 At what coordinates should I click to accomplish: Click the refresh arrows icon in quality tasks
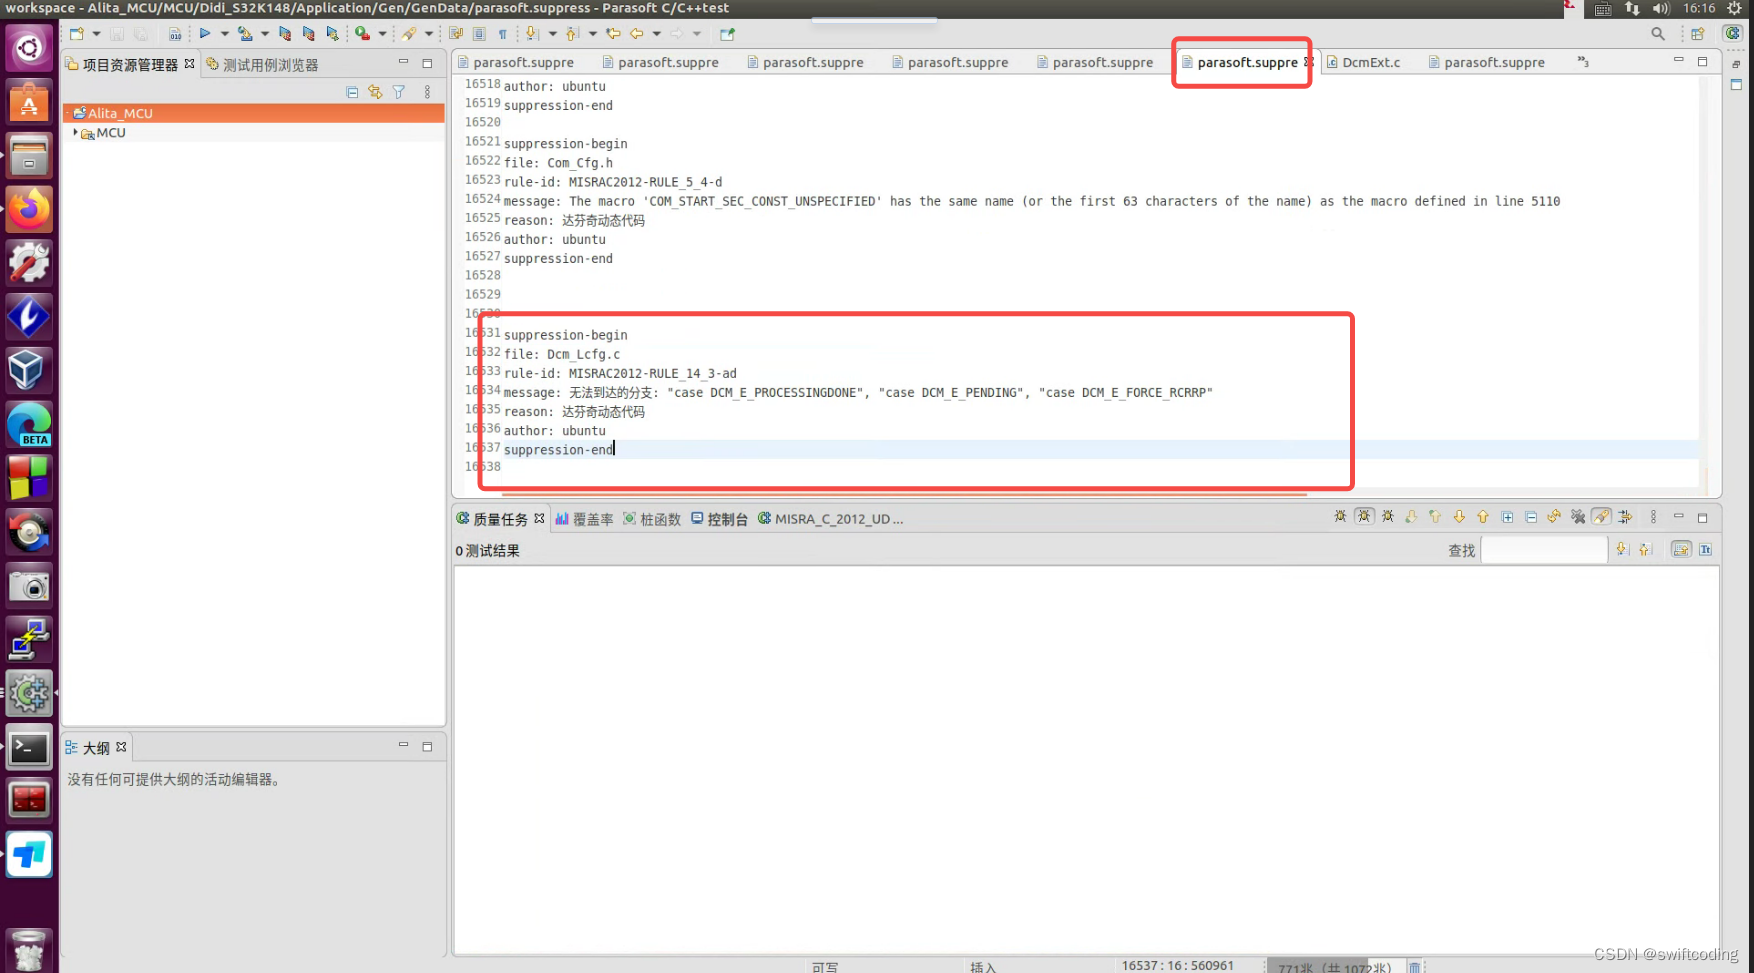coord(1554,517)
